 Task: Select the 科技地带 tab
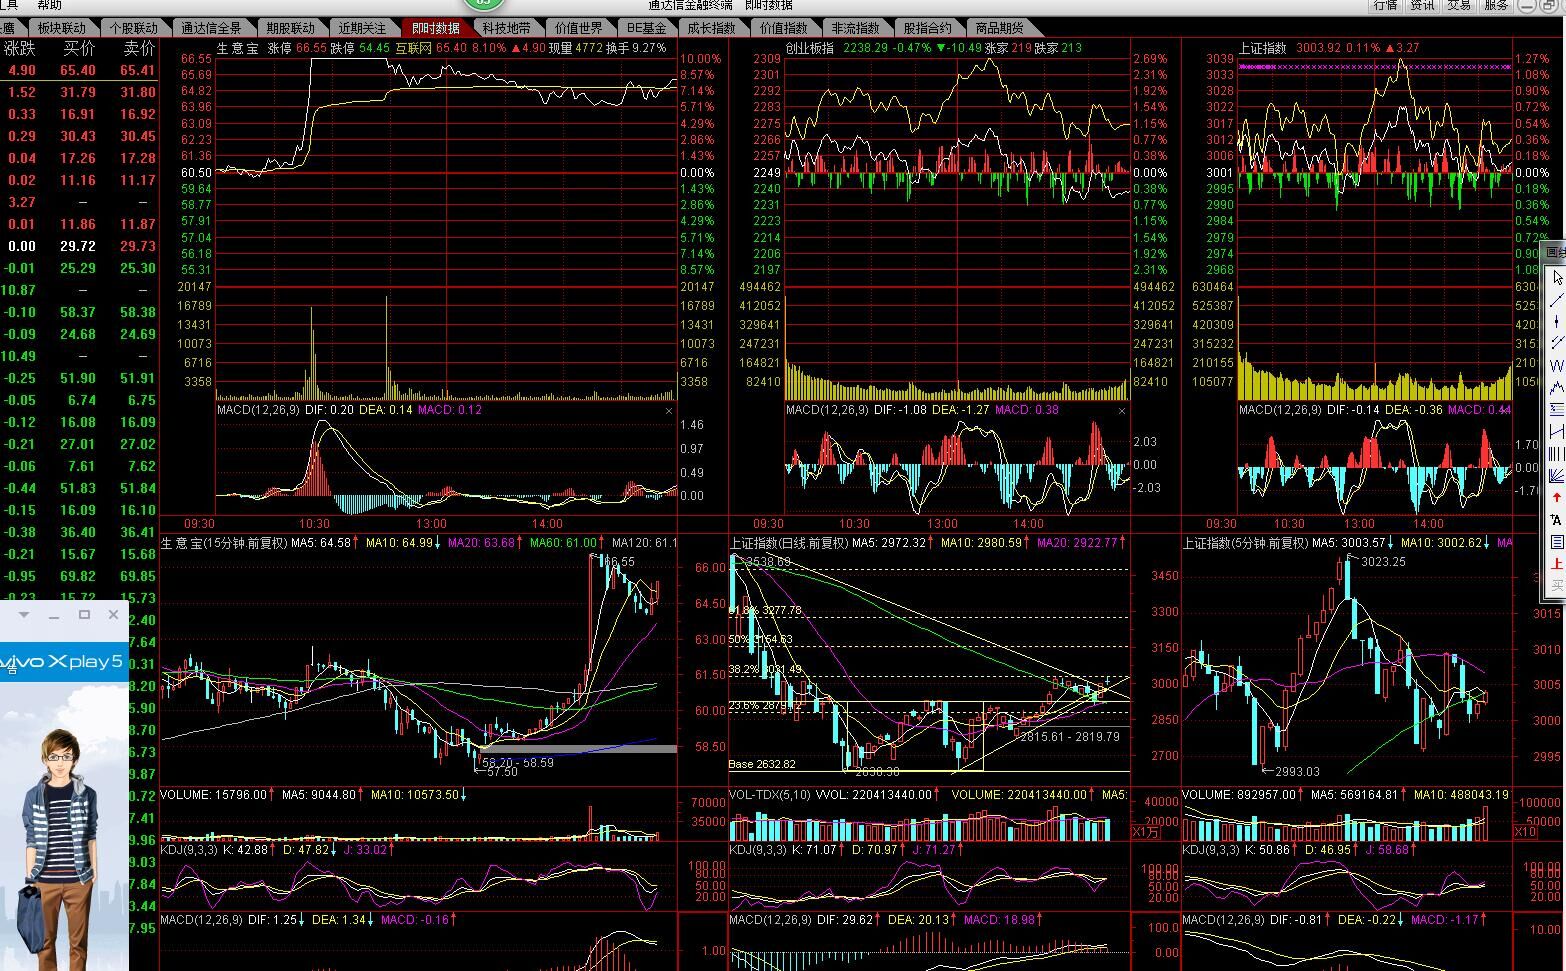click(506, 28)
